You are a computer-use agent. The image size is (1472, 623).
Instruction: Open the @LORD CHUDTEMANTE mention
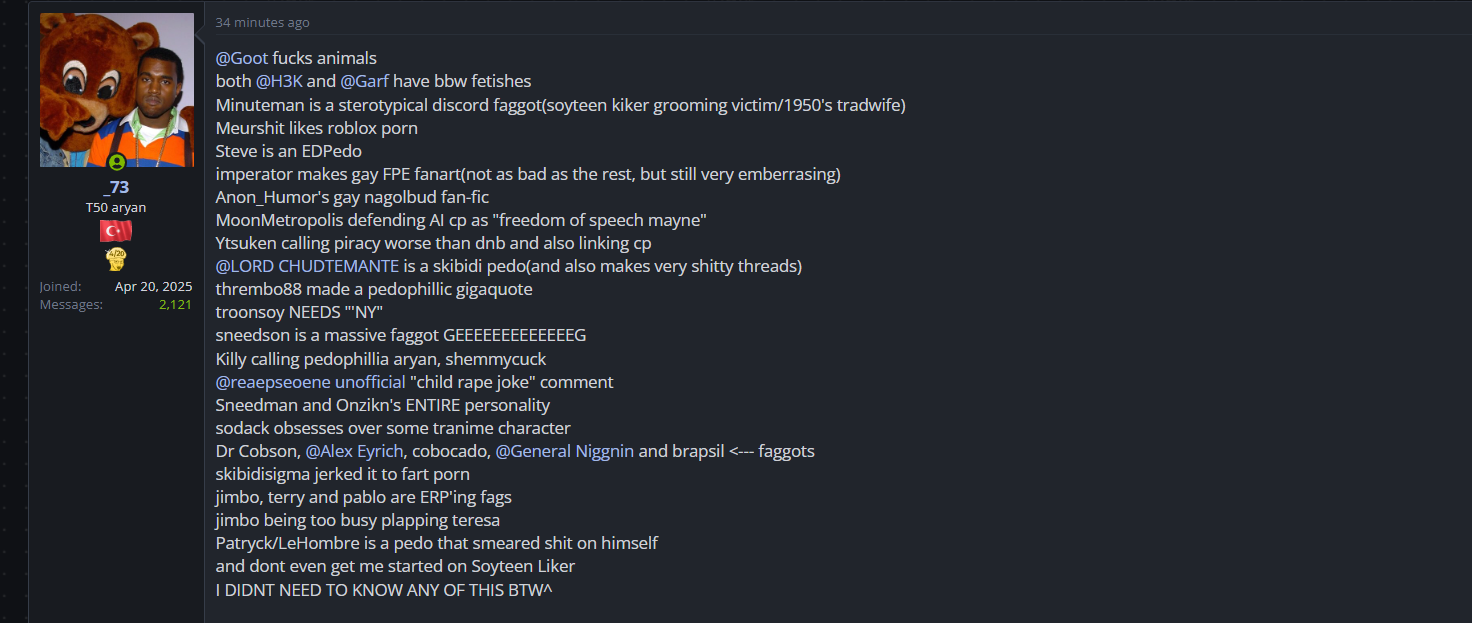point(307,266)
